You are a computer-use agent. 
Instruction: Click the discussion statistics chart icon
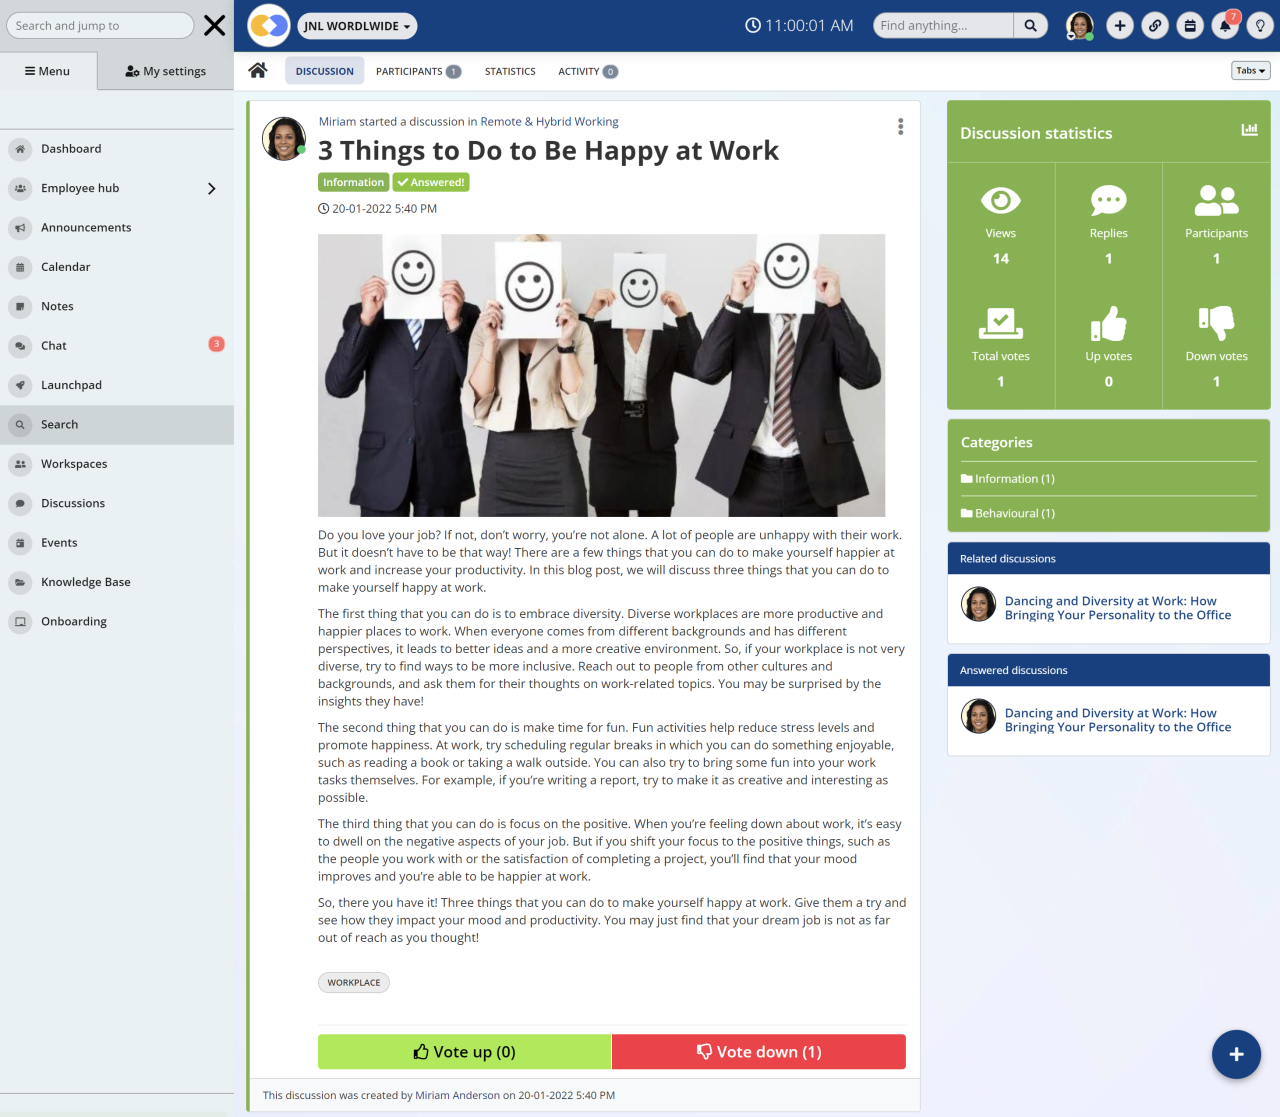[1249, 129]
